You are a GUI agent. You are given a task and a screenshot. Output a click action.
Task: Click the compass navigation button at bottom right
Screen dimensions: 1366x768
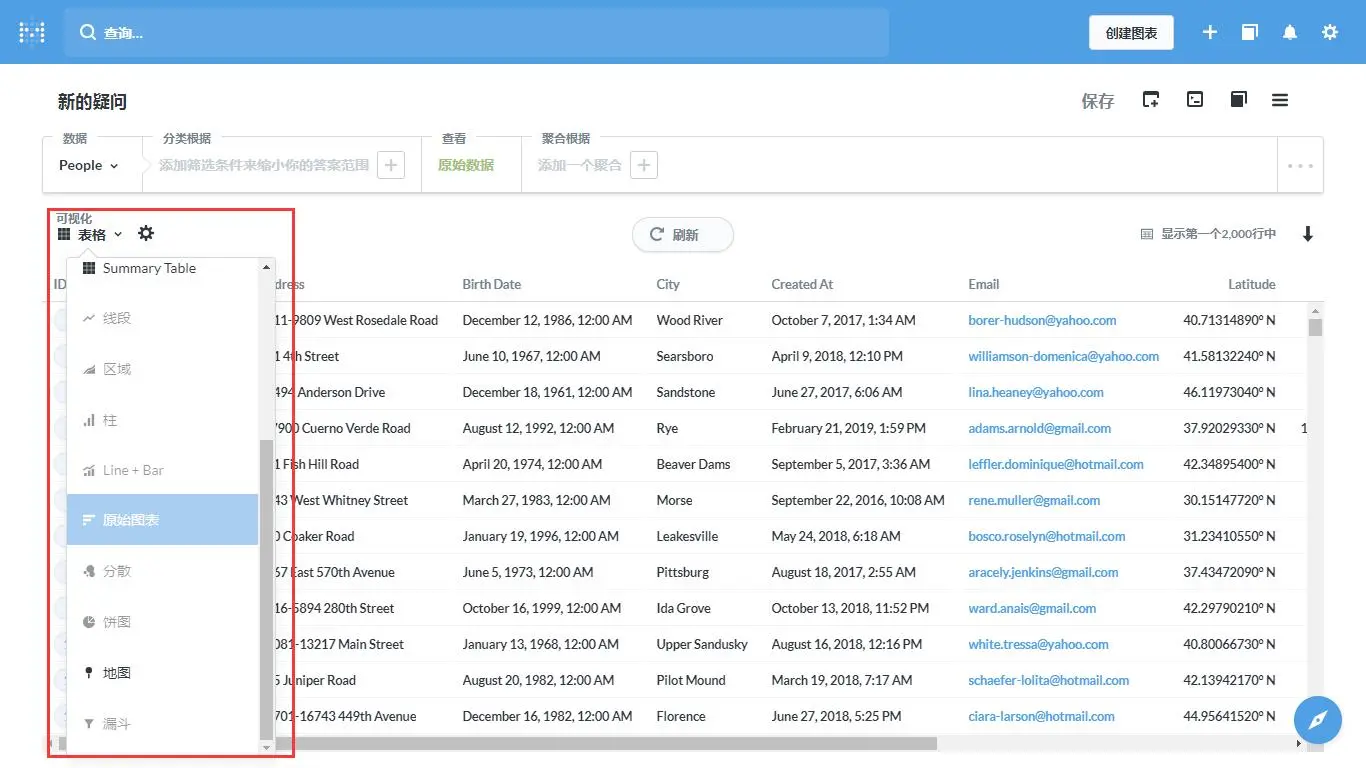click(1318, 720)
